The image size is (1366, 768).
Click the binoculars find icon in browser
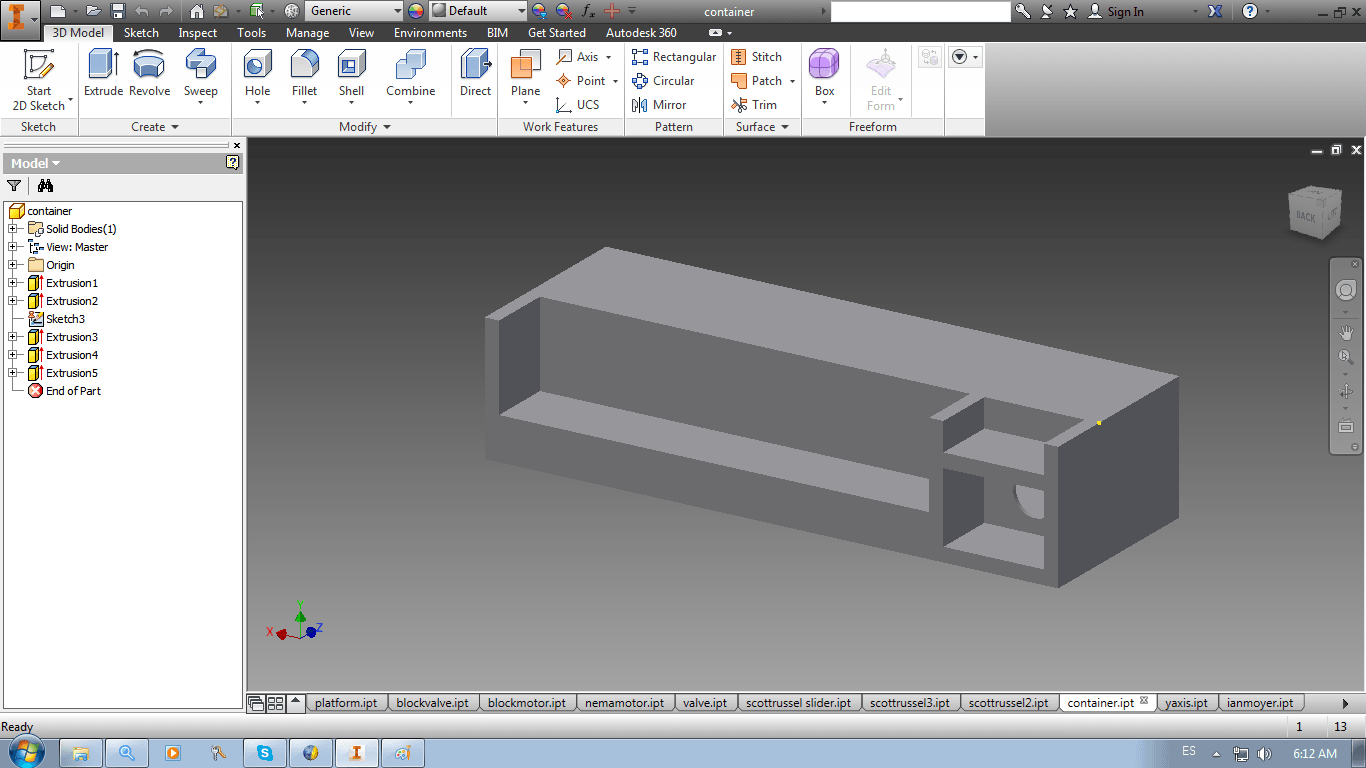45,185
